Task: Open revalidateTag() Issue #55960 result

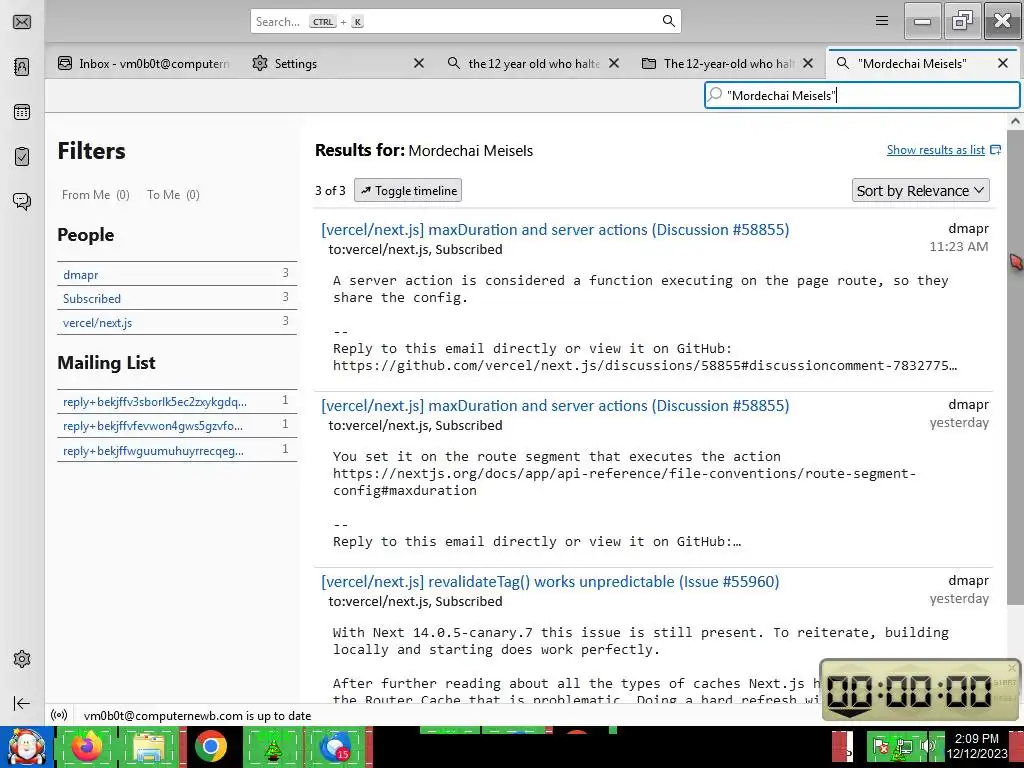Action: click(550, 582)
